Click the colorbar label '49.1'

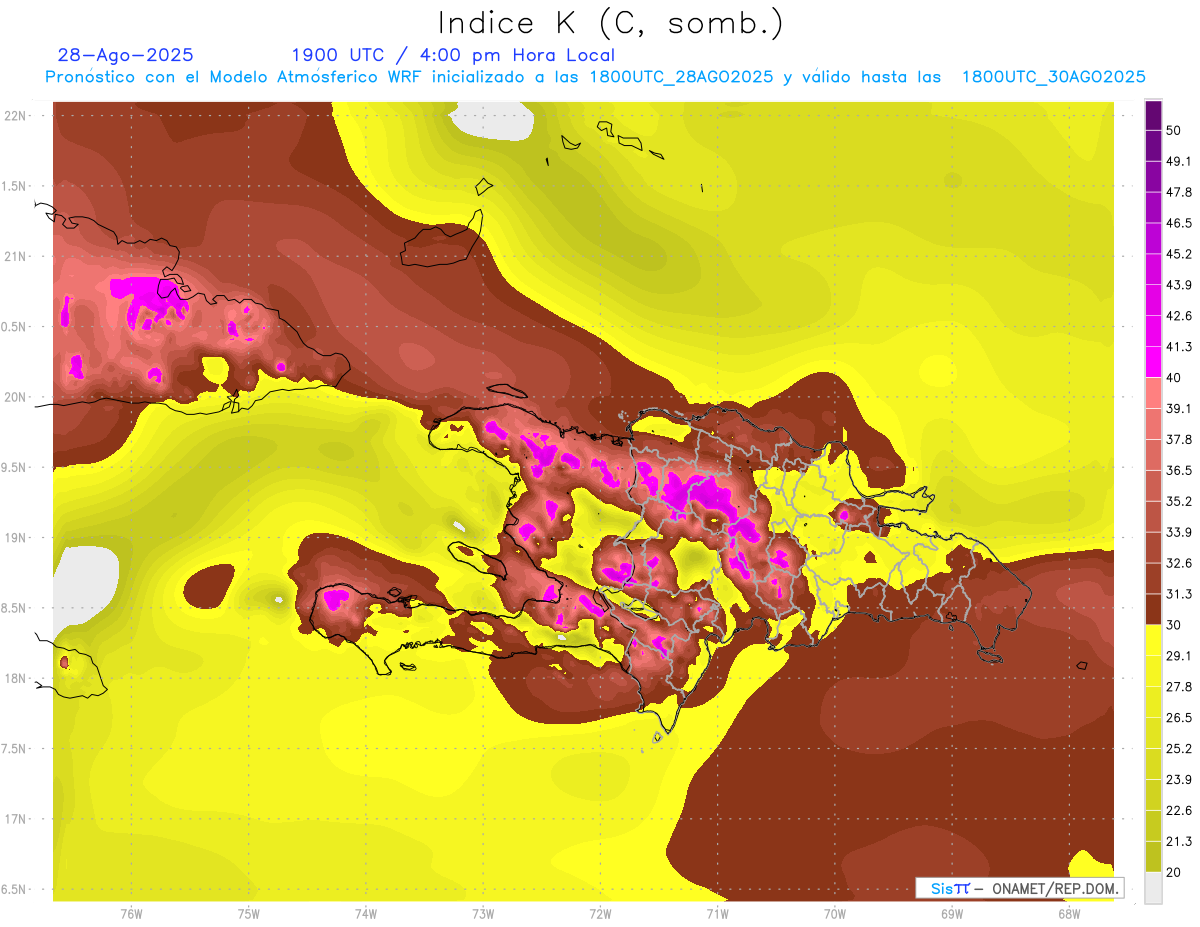[x=1178, y=161]
